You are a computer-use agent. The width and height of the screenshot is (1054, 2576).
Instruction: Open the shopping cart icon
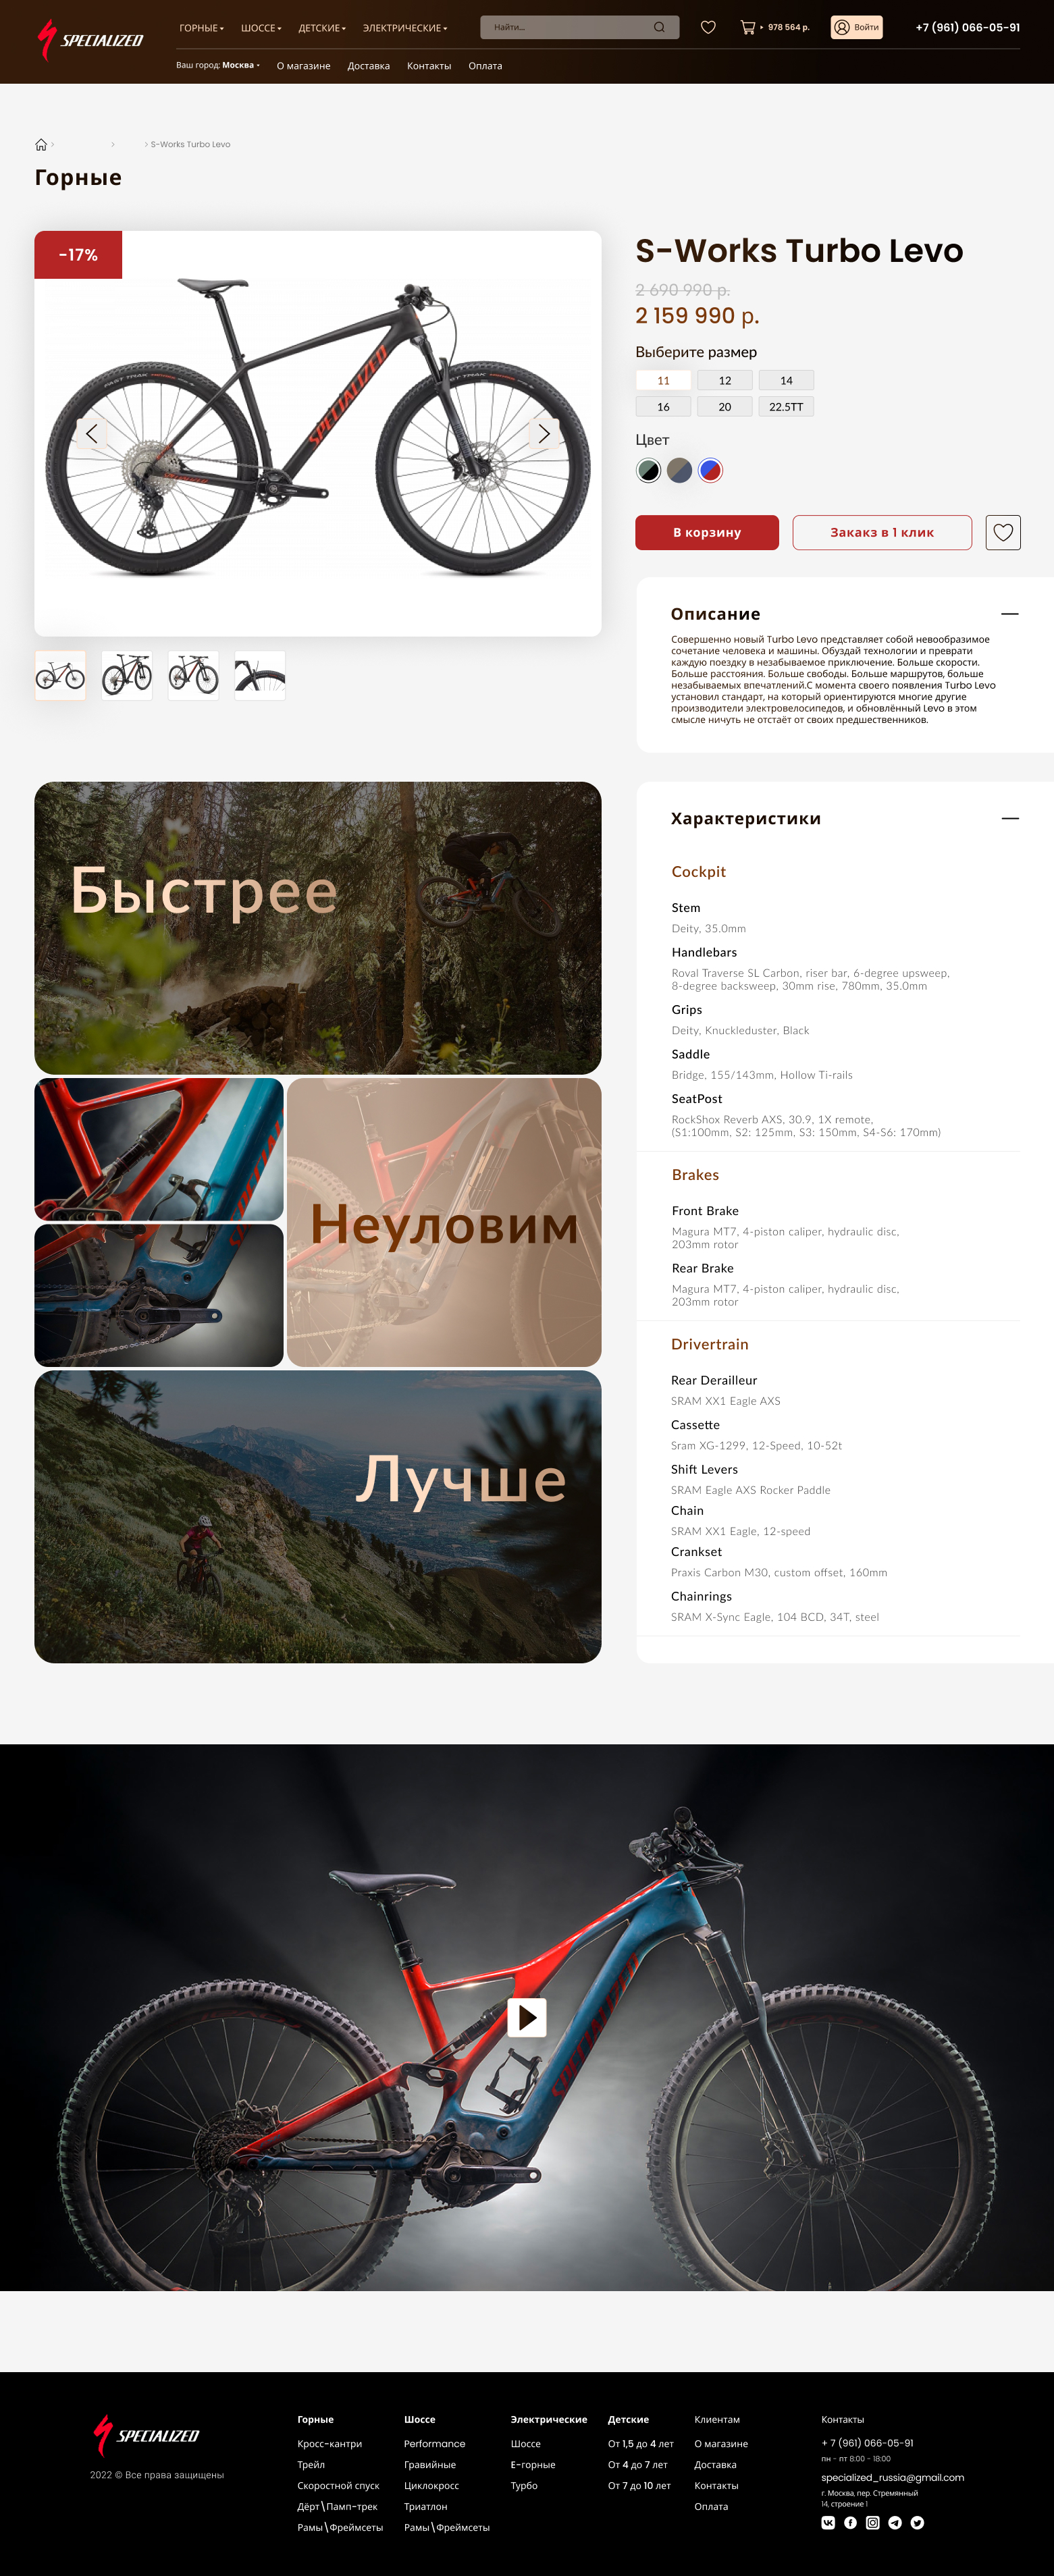point(747,27)
